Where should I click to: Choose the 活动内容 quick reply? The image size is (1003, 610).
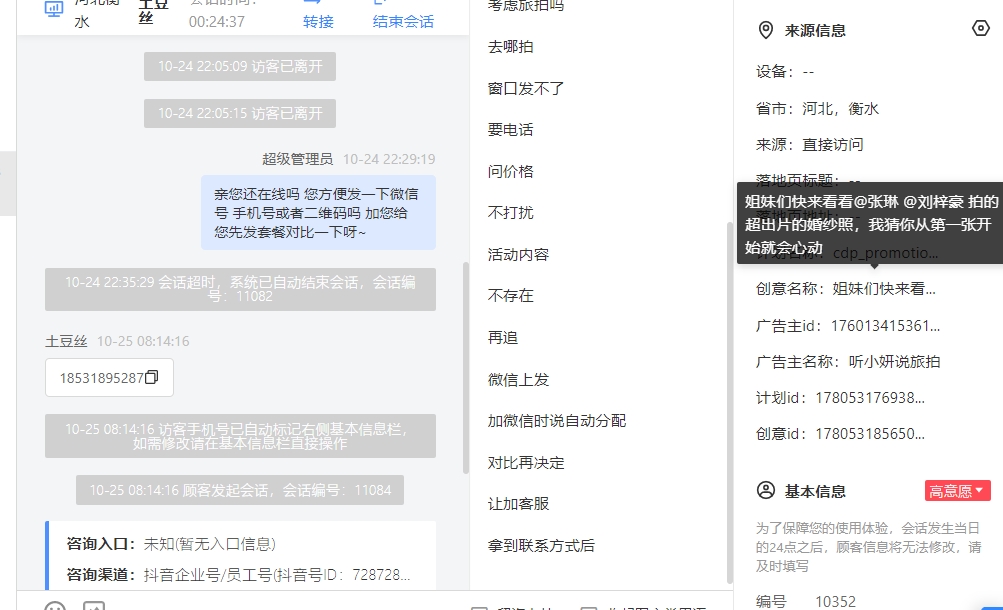point(518,254)
